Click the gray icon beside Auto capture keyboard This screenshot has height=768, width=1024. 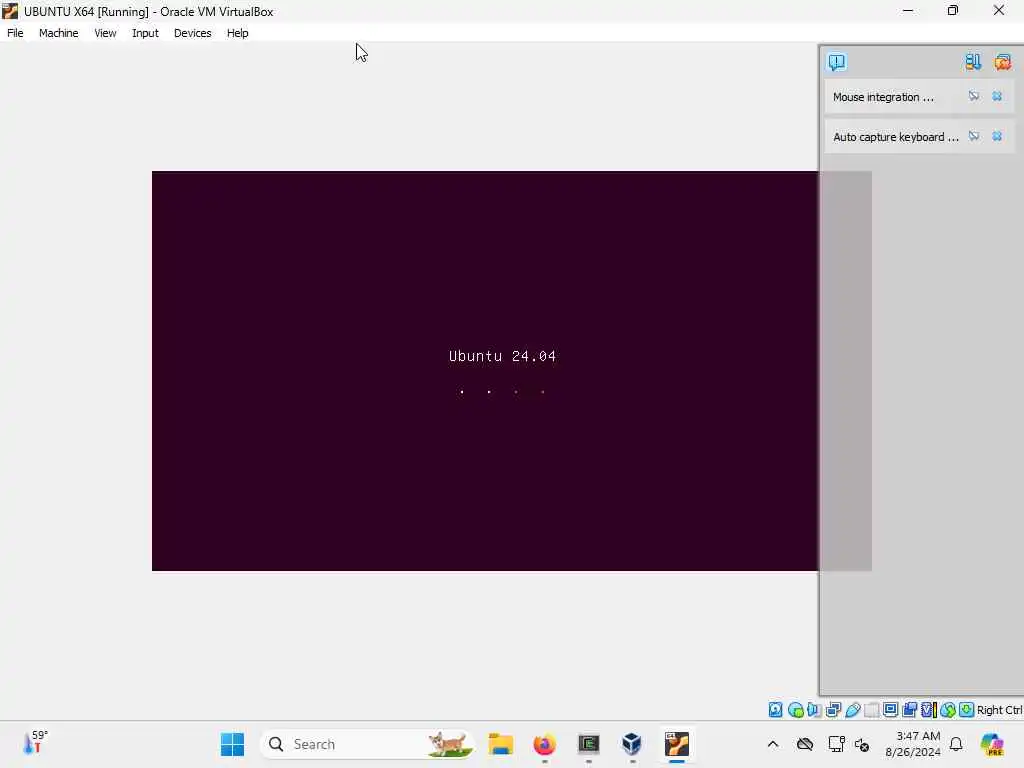[x=974, y=136]
